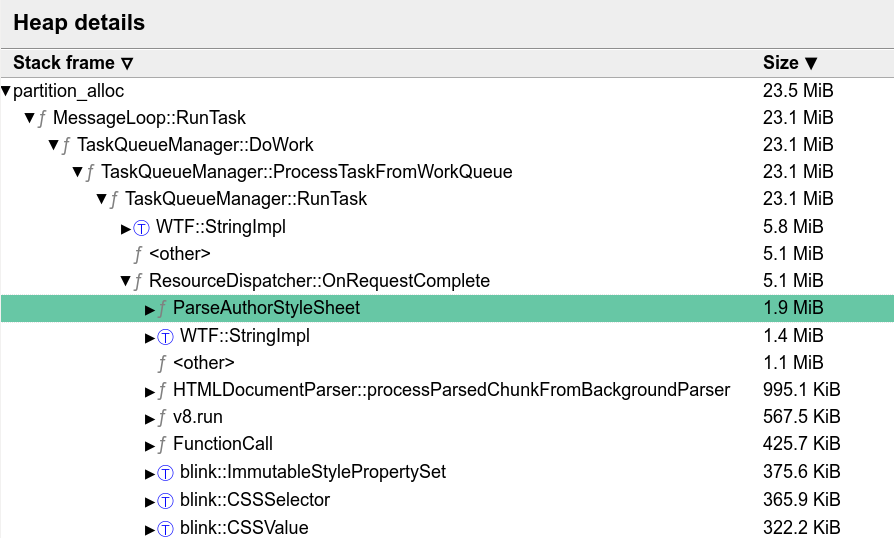Collapse ResourceDispatcher::OnRequestComplete arrow
Viewport: 894px width, 538px height.
pos(125,280)
